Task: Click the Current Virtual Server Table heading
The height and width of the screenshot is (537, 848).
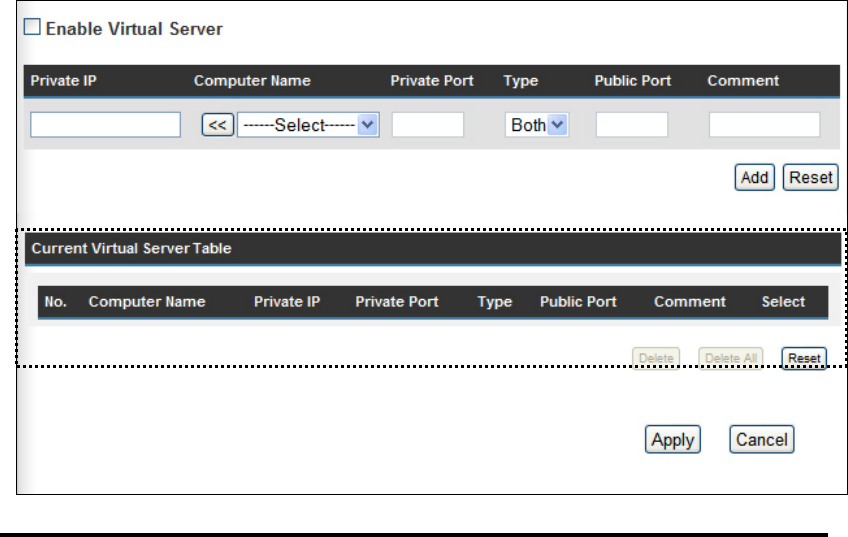Action: pyautogui.click(x=131, y=248)
